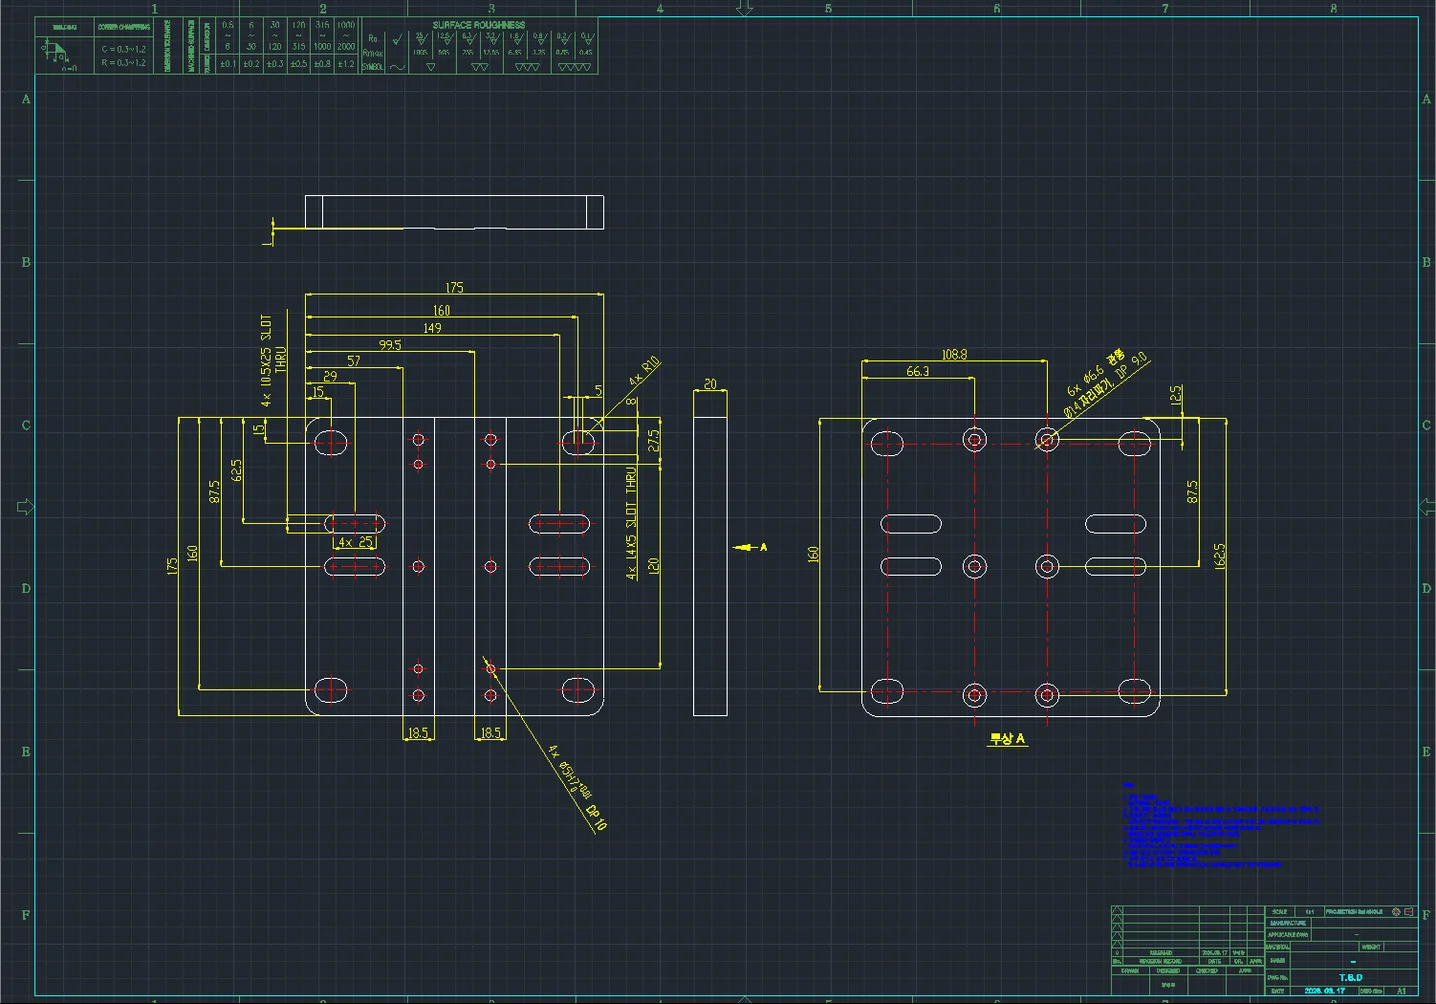
Task: Select the R = 0.3~1.2 chamfer note
Action: pyautogui.click(x=123, y=63)
